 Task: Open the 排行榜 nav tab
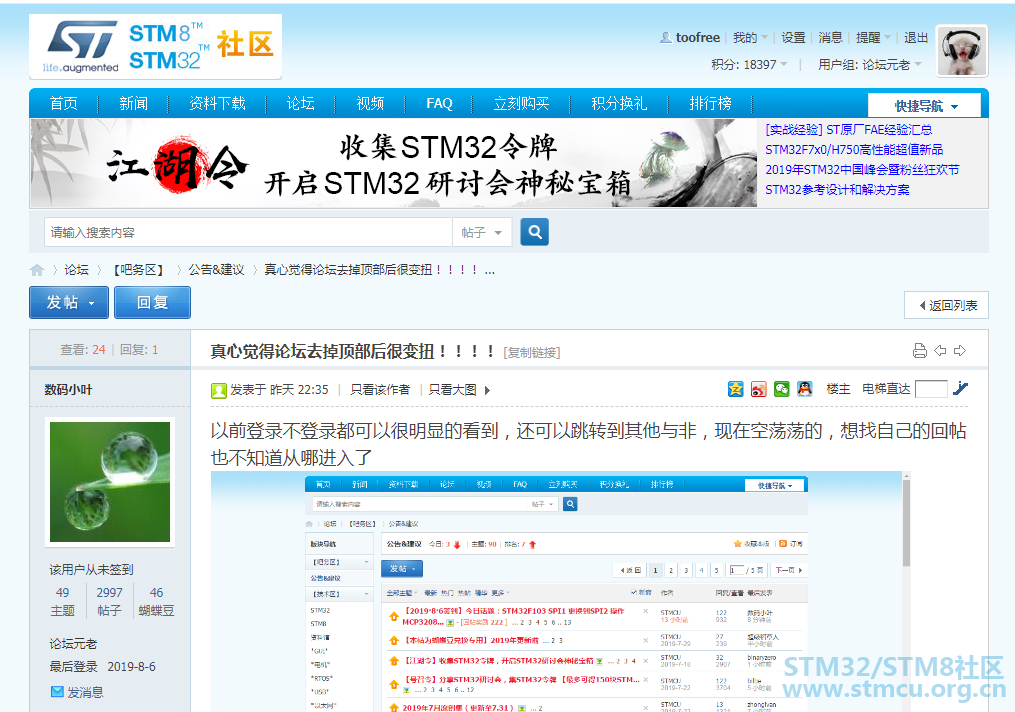(710, 104)
